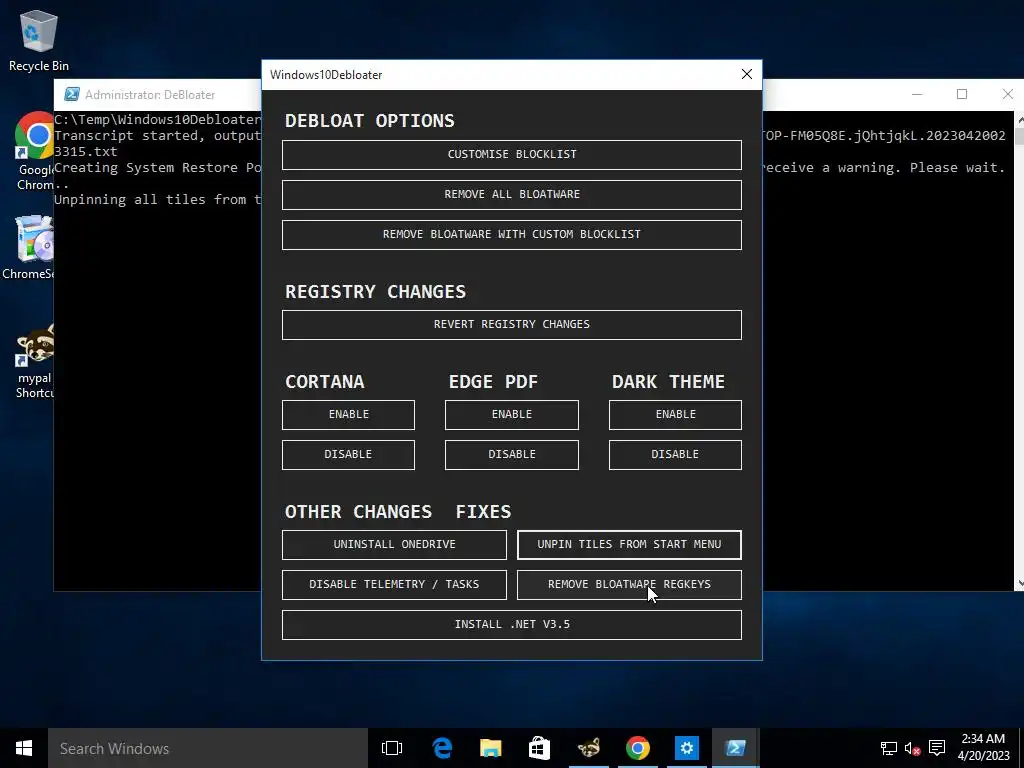The width and height of the screenshot is (1024, 768).
Task: Maximize the Administrator: DeBloater console window
Action: (962, 95)
